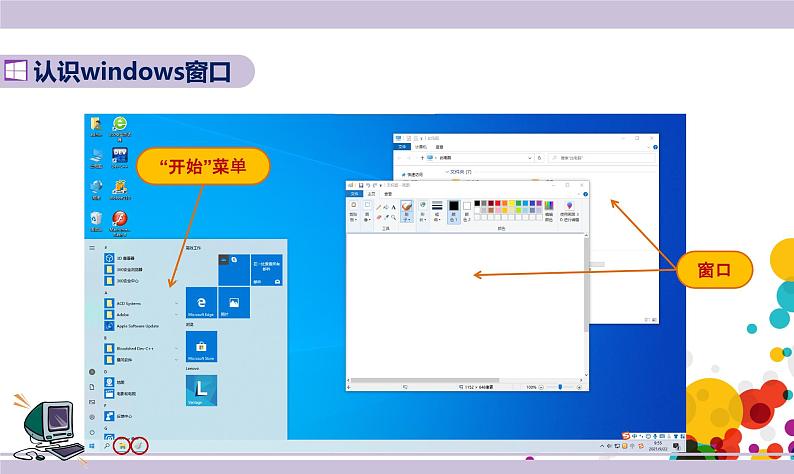The image size is (794, 474).
Task: Click the Save icon in Paint title bar
Action: [361, 185]
